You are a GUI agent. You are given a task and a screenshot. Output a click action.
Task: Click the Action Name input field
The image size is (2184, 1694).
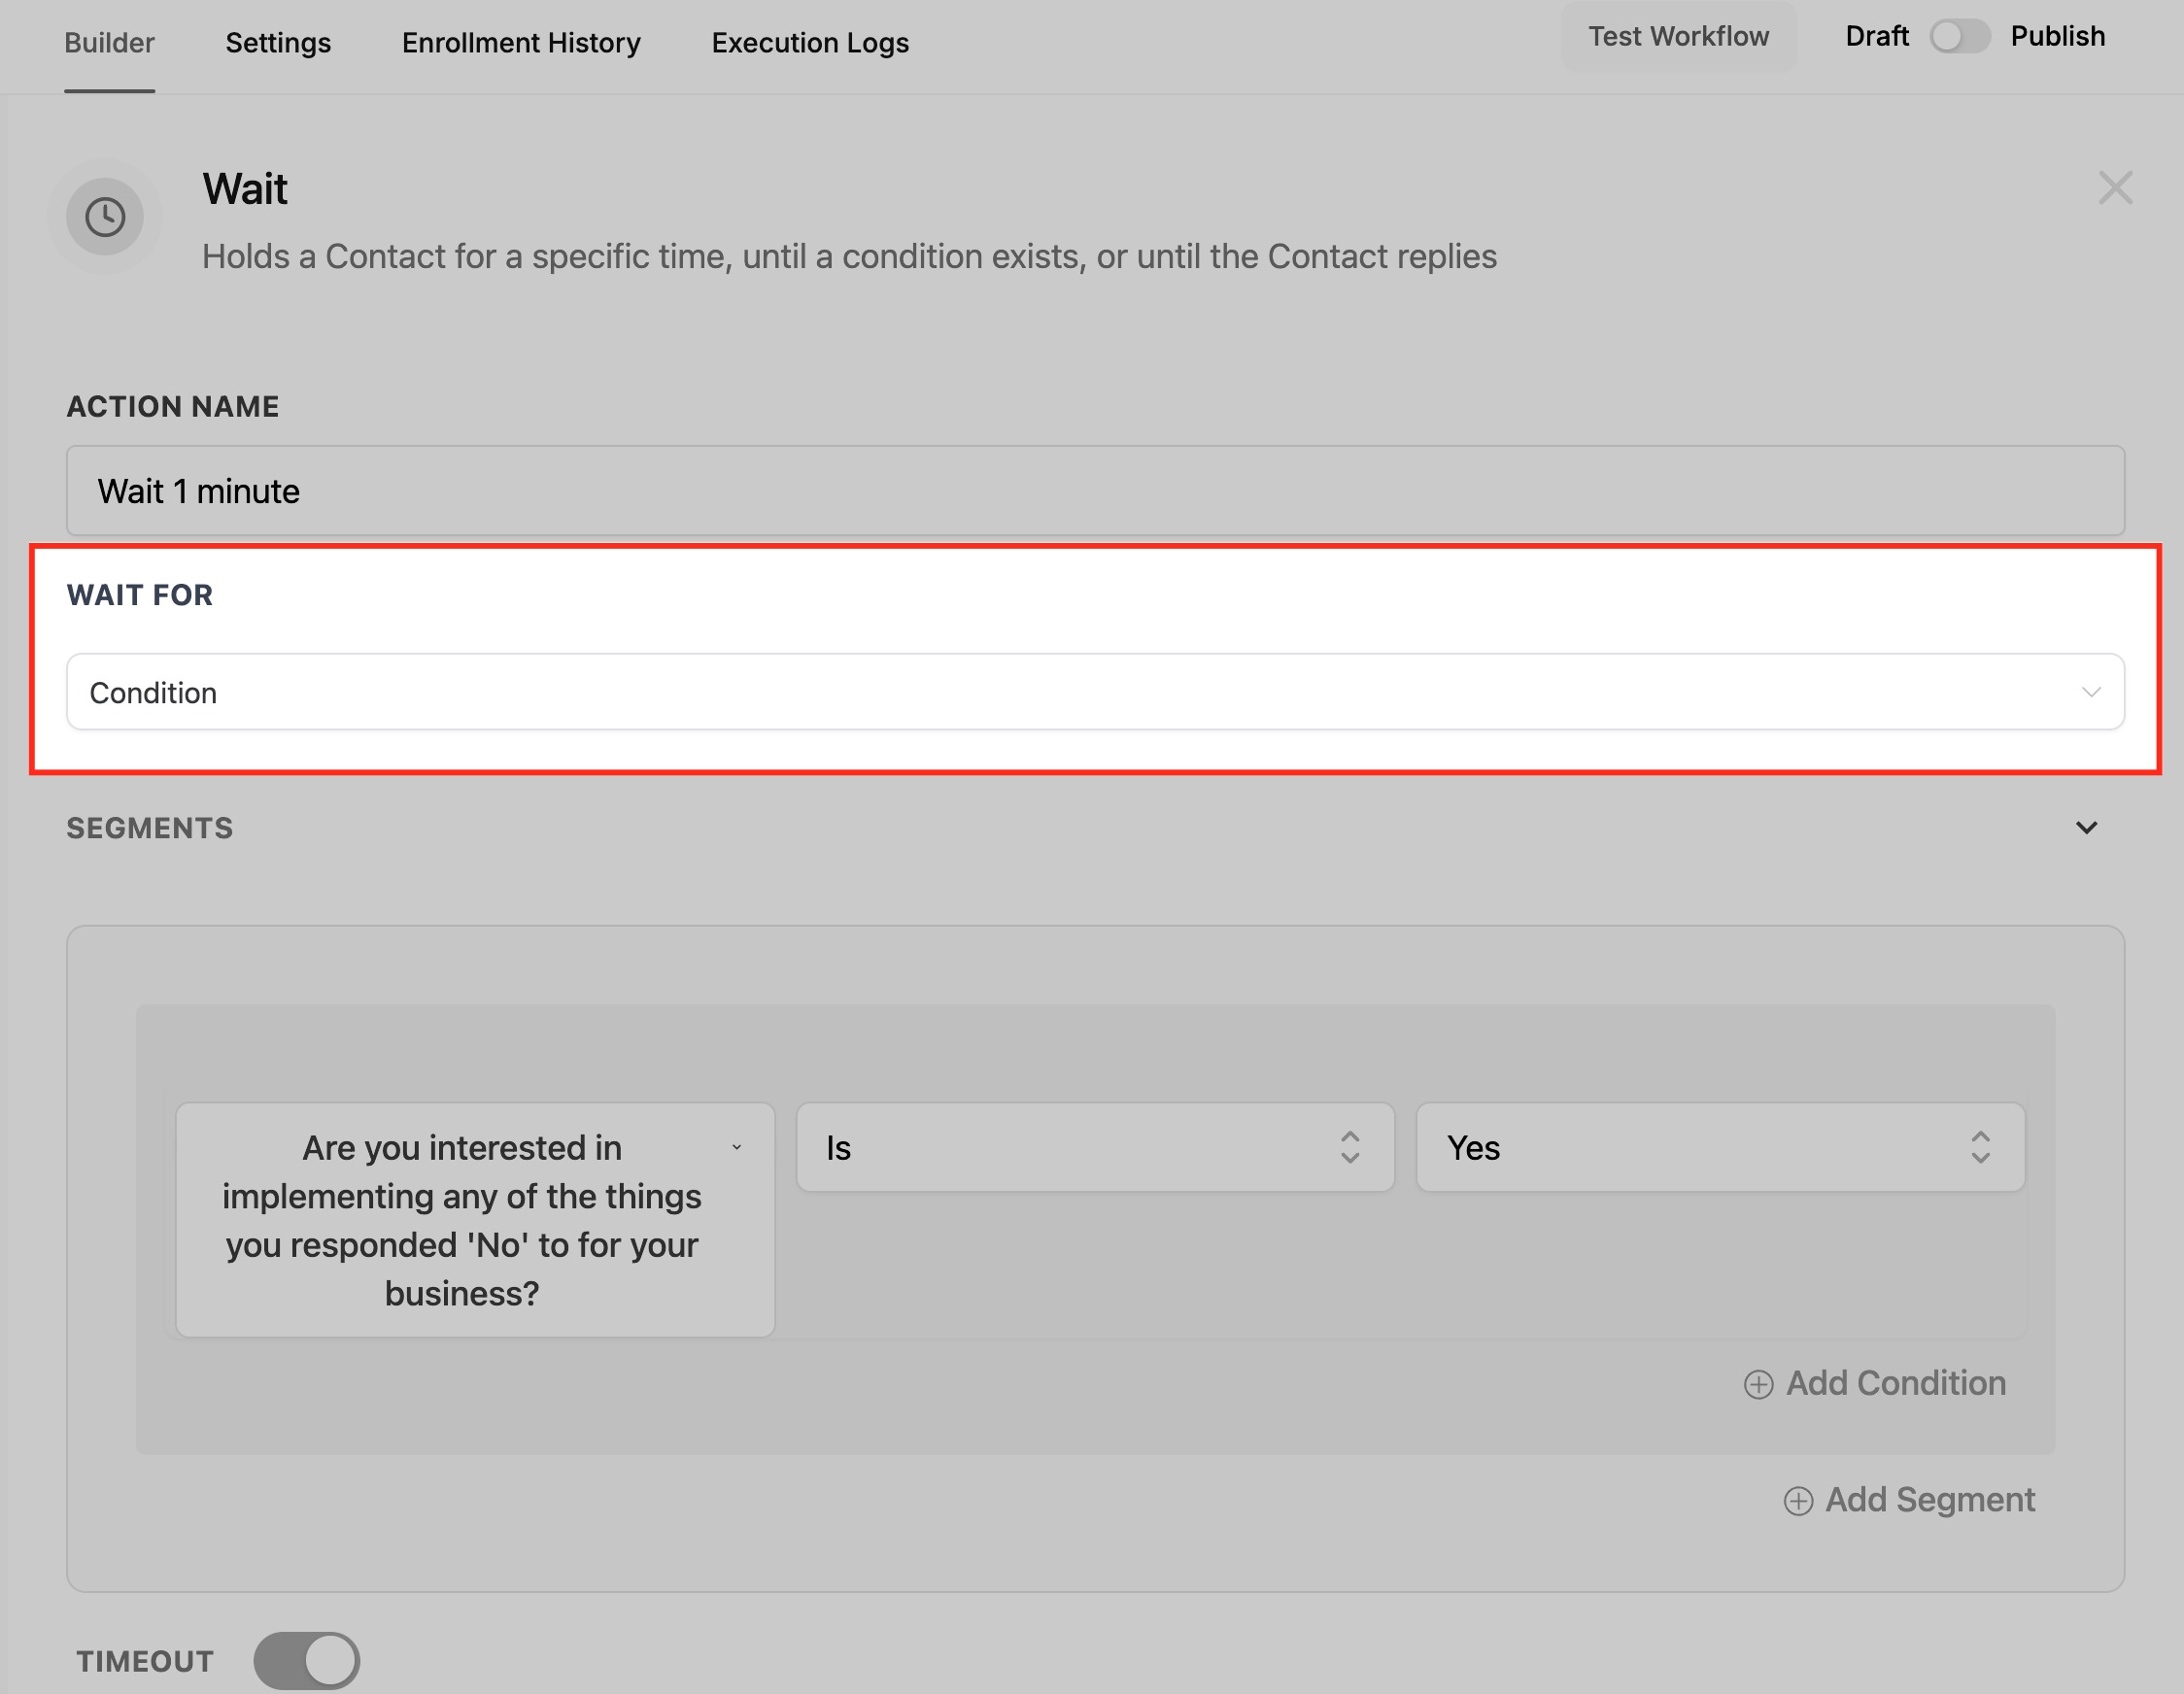pyautogui.click(x=1094, y=491)
